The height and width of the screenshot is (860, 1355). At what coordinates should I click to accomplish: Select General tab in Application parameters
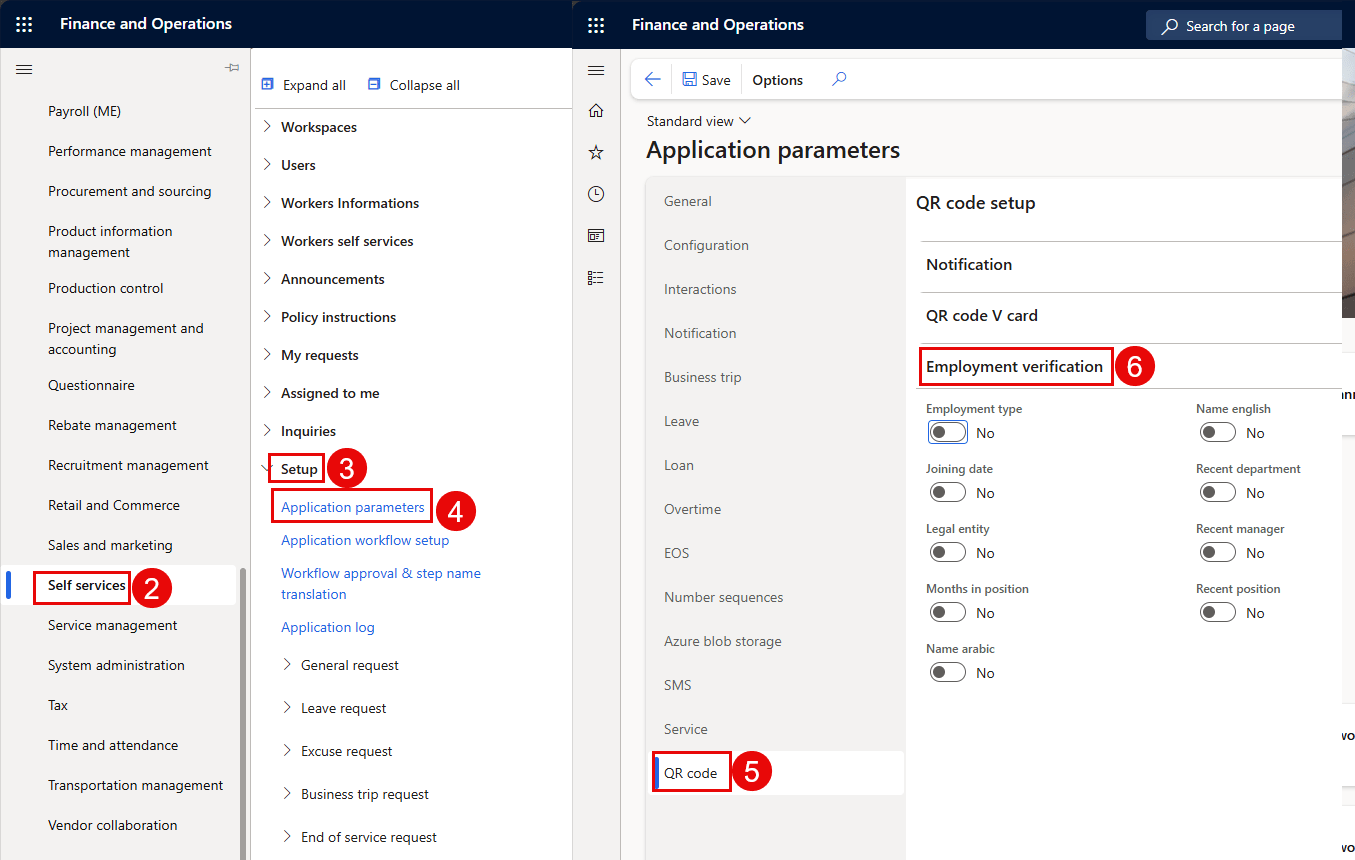coord(688,201)
